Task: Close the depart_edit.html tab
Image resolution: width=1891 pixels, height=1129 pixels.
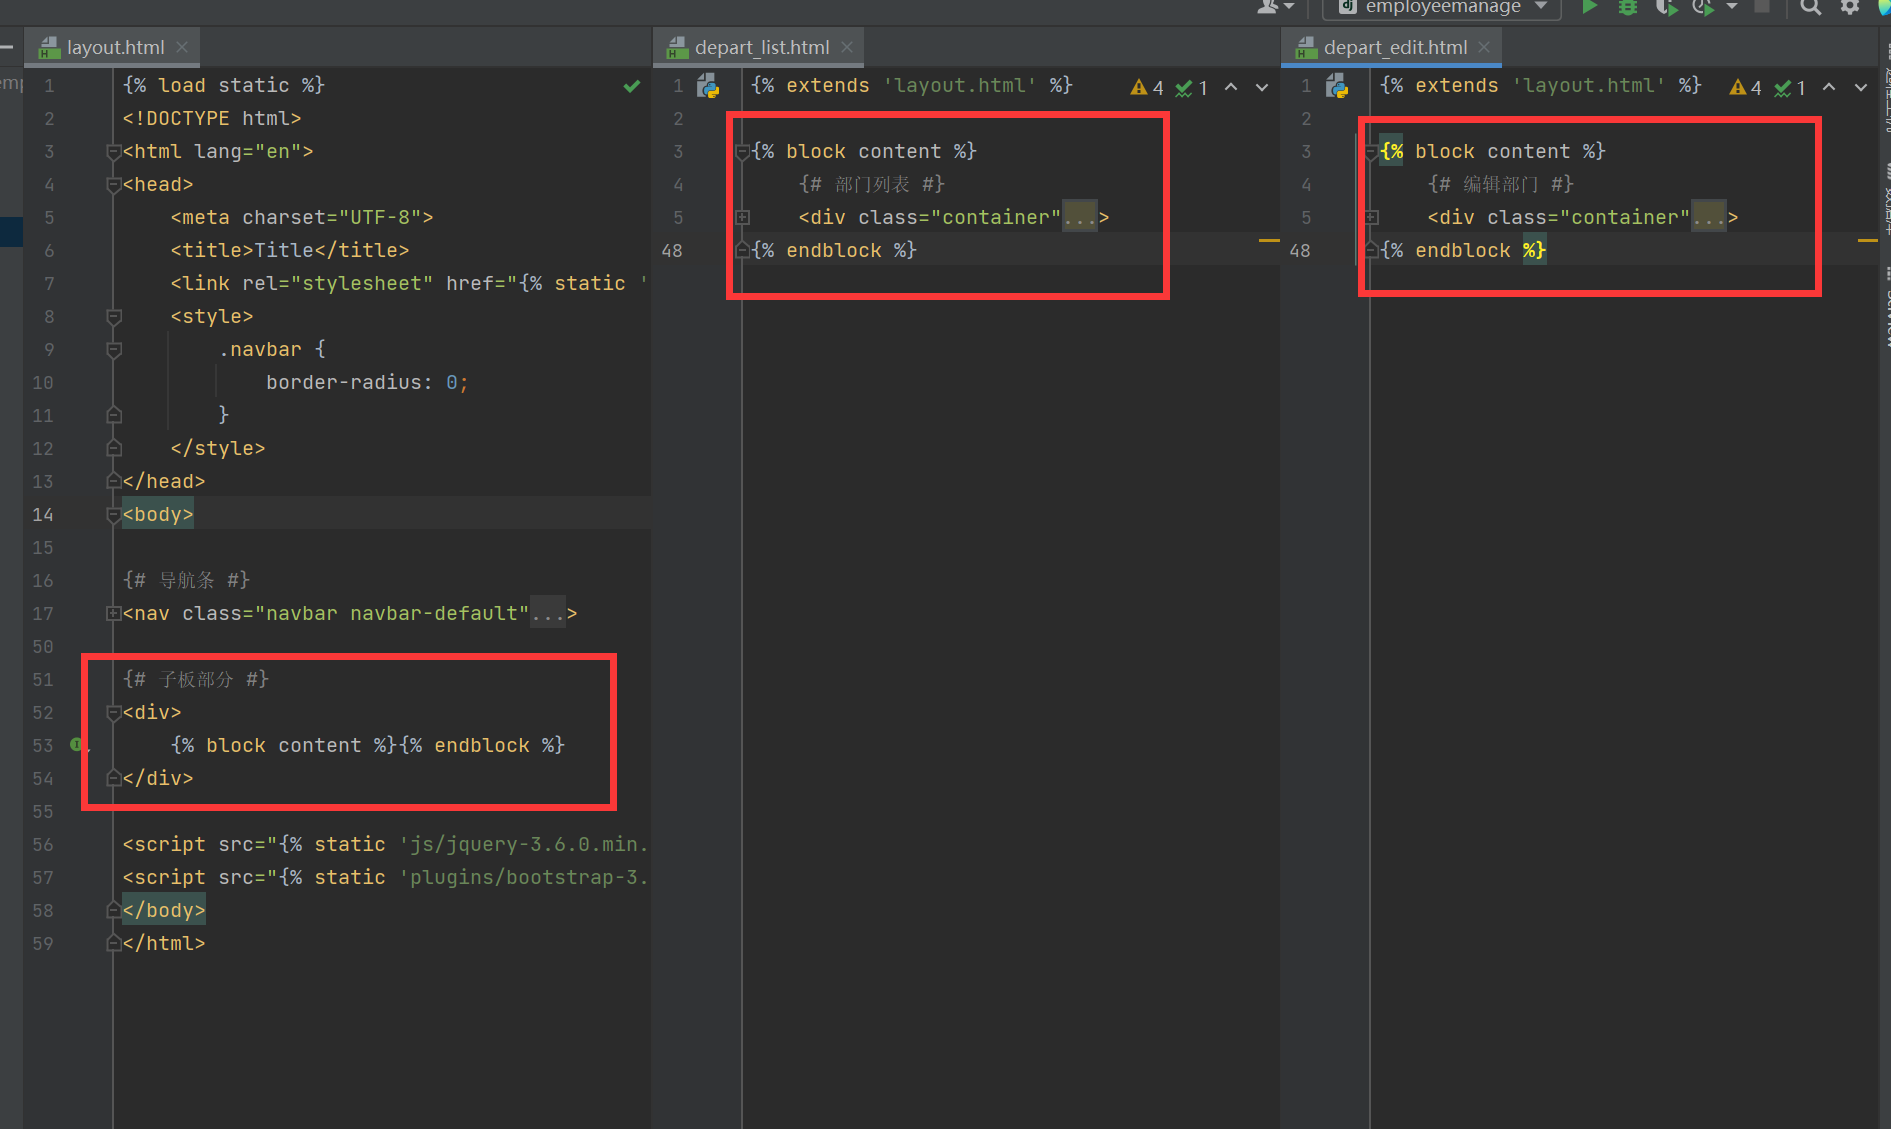Action: (1484, 47)
